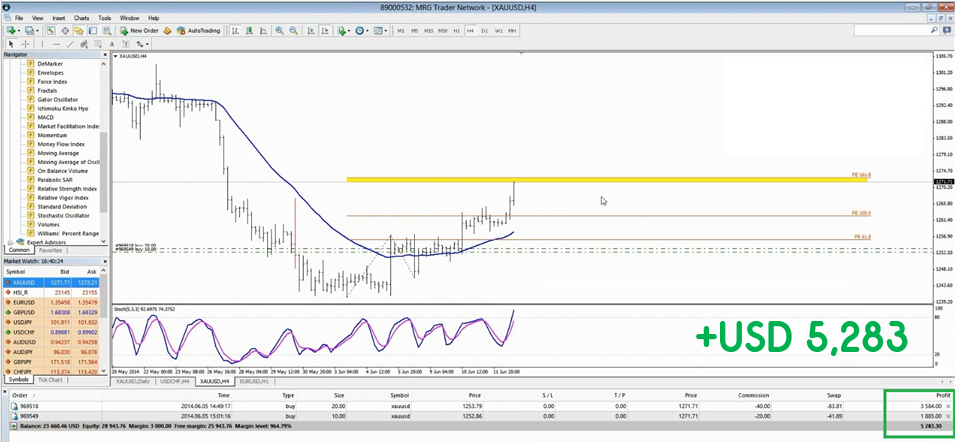Image resolution: width=955 pixels, height=442 pixels.
Task: Open the Charts menu
Action: (80, 18)
